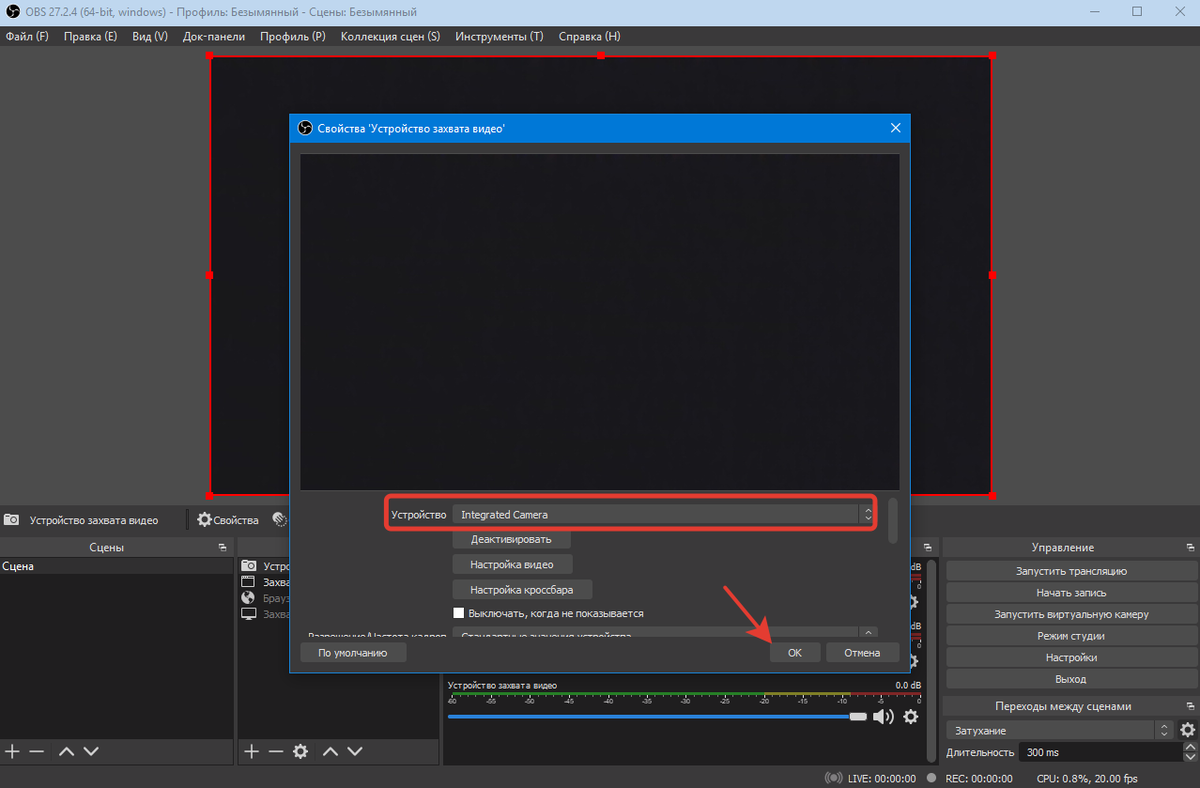Viewport: 1200px width, 788px height.
Task: Open the Устройство Integrated Camera dropdown
Action: point(663,515)
